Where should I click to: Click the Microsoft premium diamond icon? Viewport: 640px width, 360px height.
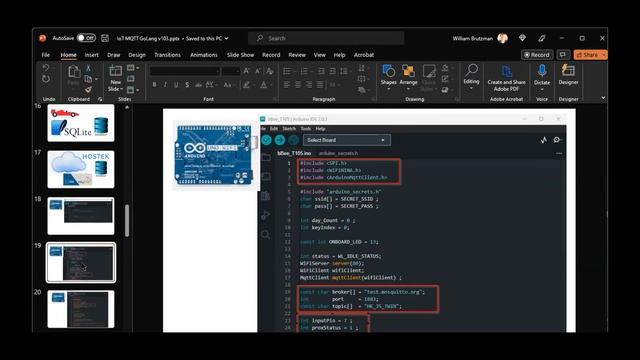522,38
